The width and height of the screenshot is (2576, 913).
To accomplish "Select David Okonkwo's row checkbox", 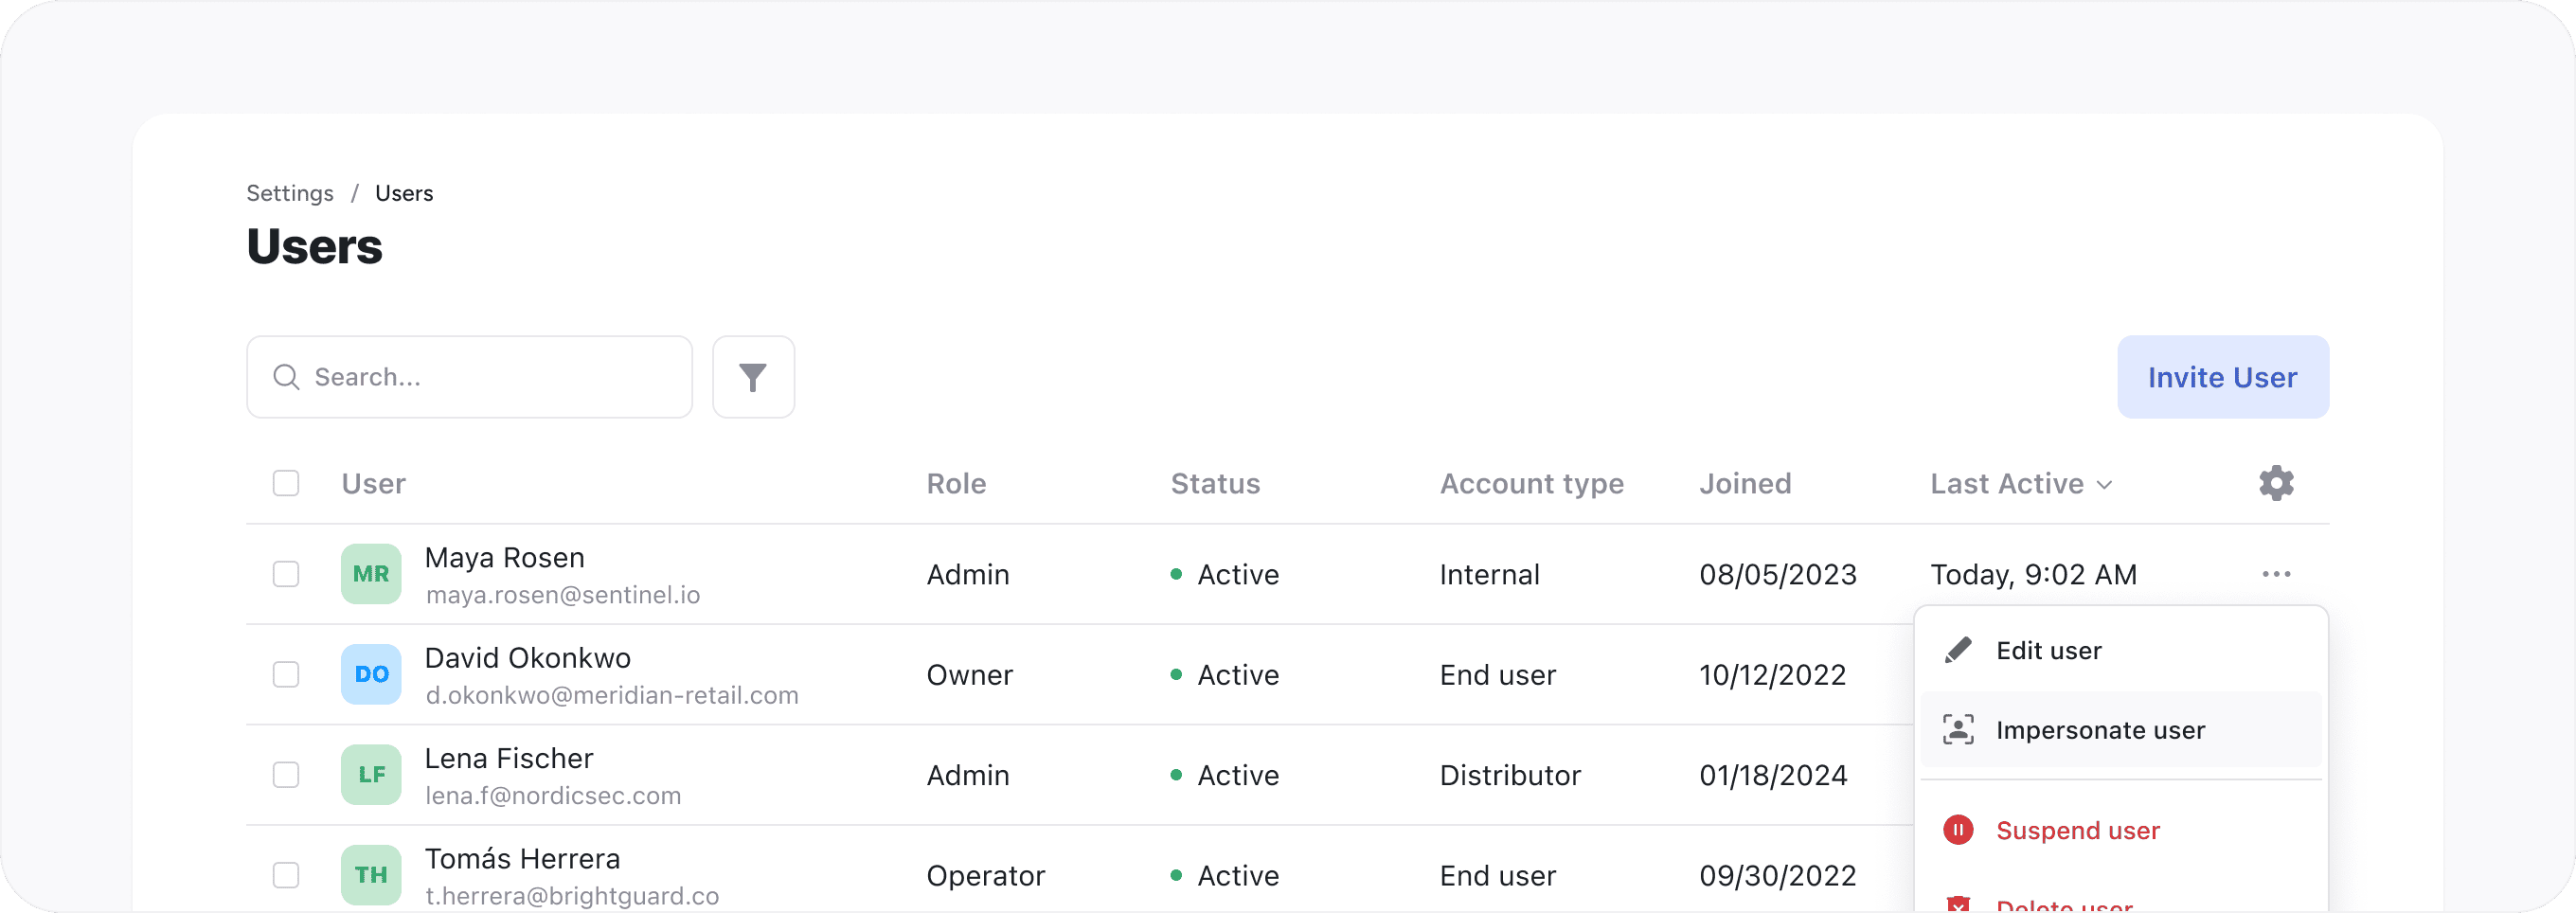I will tap(286, 674).
